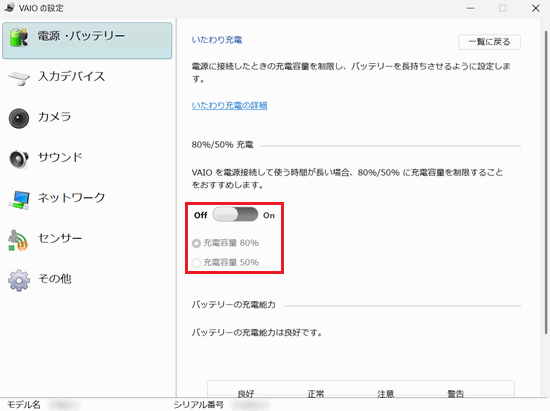Viewport: 550px width, 411px height.
Task: Minimize the VAIO の設定 window
Action: tap(470, 8)
